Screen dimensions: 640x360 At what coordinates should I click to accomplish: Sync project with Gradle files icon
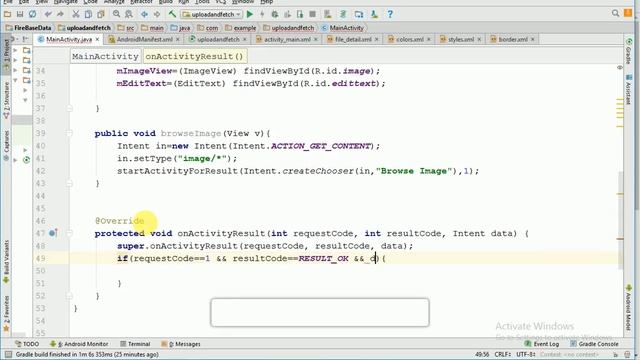click(343, 14)
